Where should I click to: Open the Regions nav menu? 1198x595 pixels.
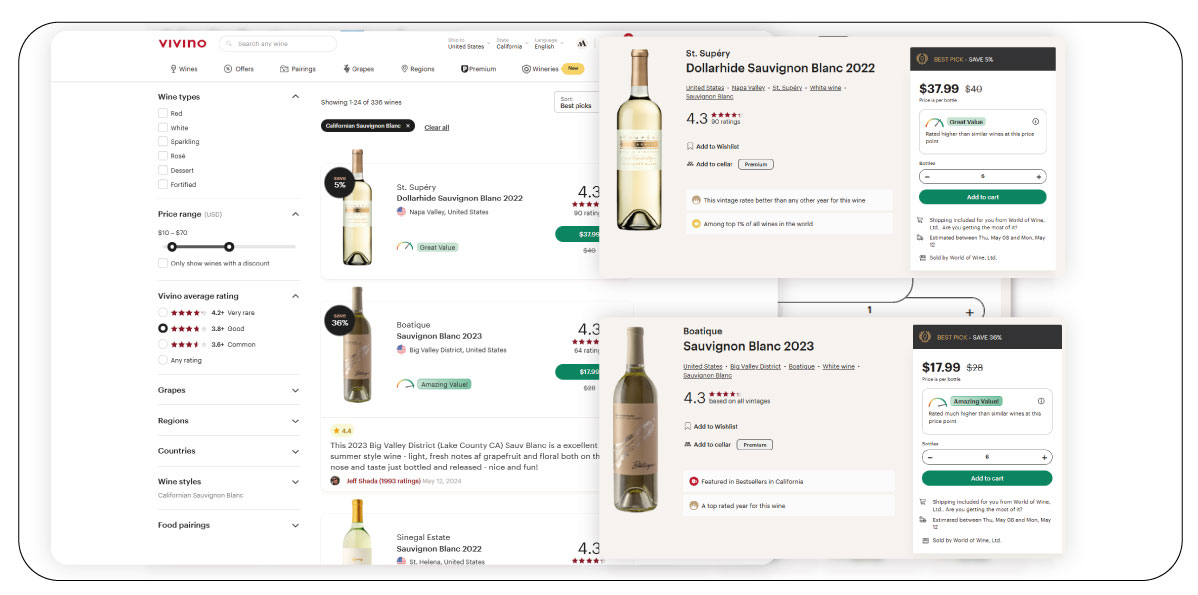tap(417, 69)
